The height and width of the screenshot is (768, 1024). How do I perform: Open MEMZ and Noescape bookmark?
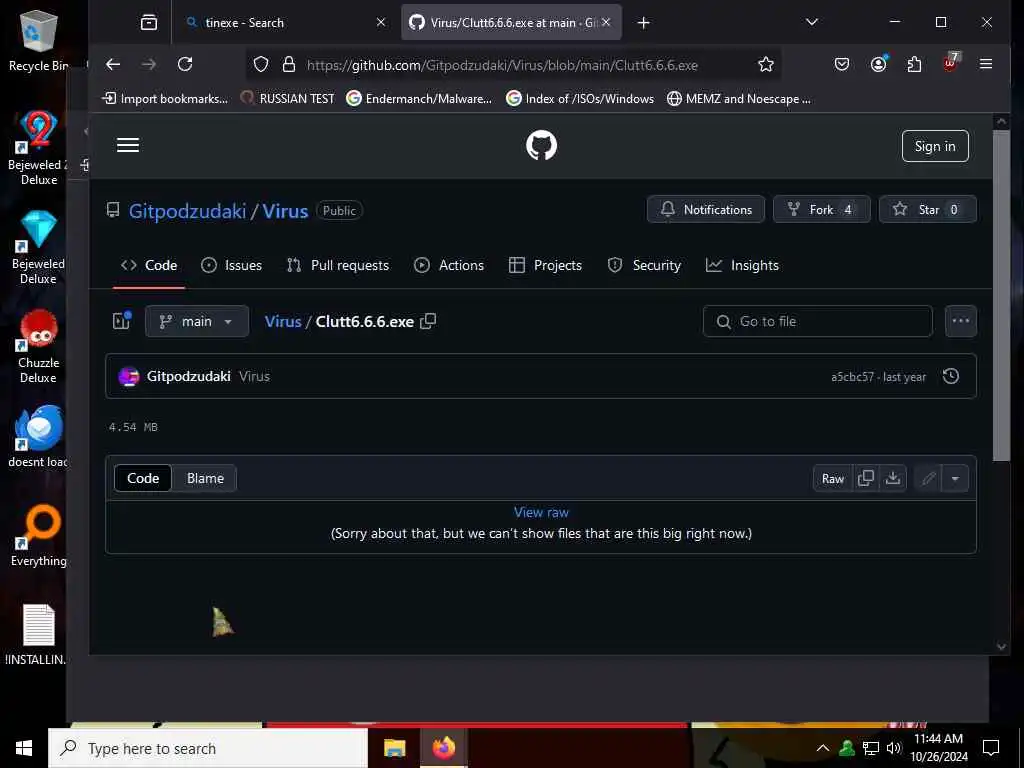tap(739, 99)
